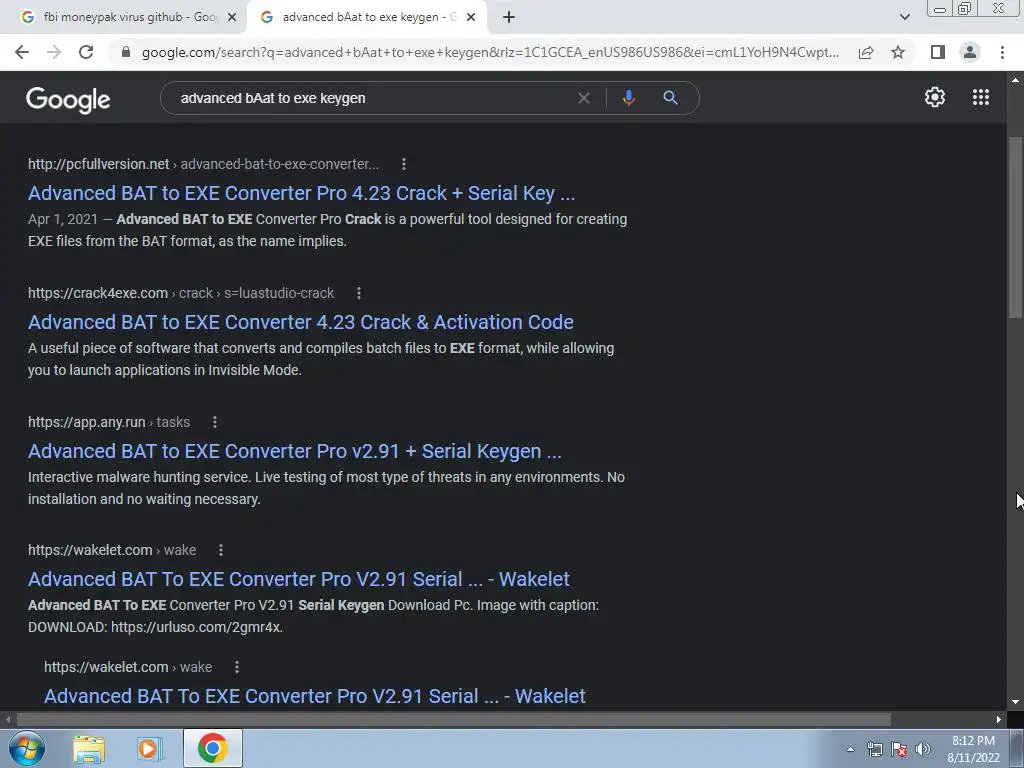The image size is (1024, 768).
Task: Open the network tray icon
Action: click(x=874, y=749)
